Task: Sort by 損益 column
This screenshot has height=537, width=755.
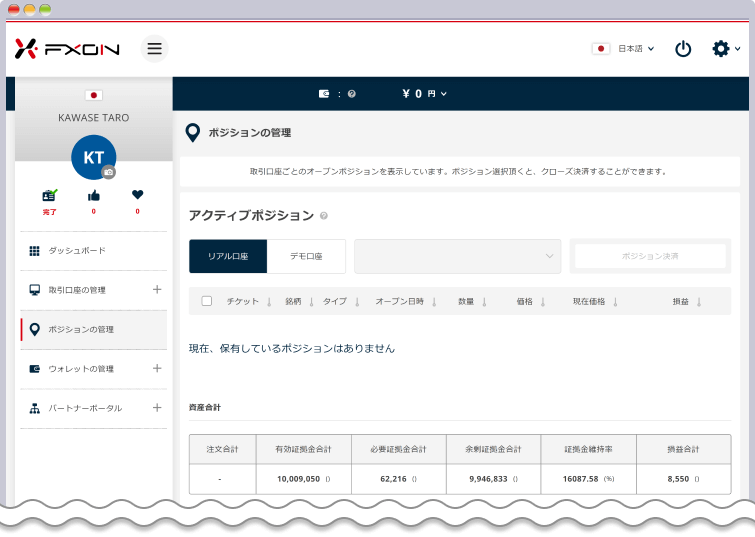Action: [x=687, y=301]
